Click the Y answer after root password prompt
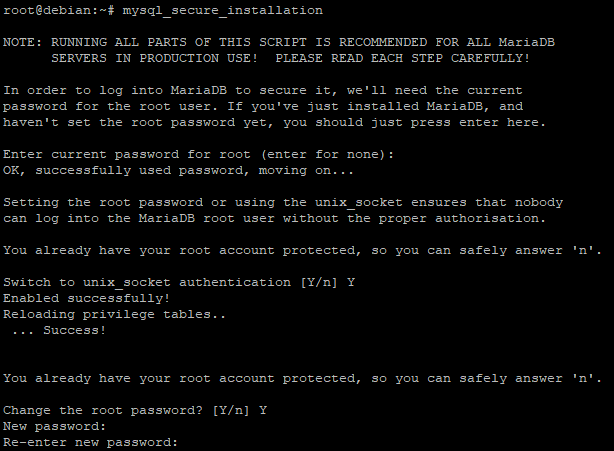The height and width of the screenshot is (451, 614). 263,410
